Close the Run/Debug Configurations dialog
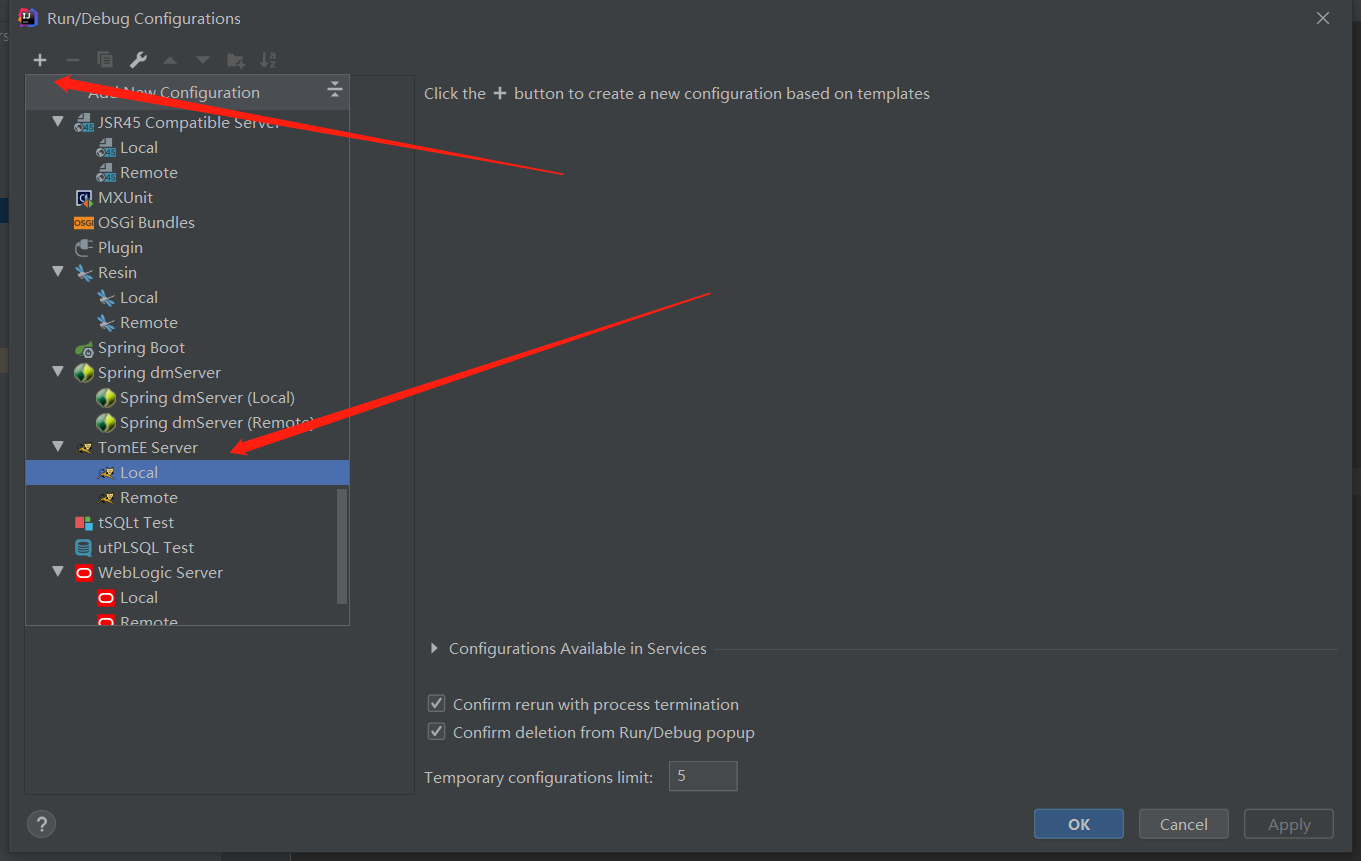 pos(1323,18)
